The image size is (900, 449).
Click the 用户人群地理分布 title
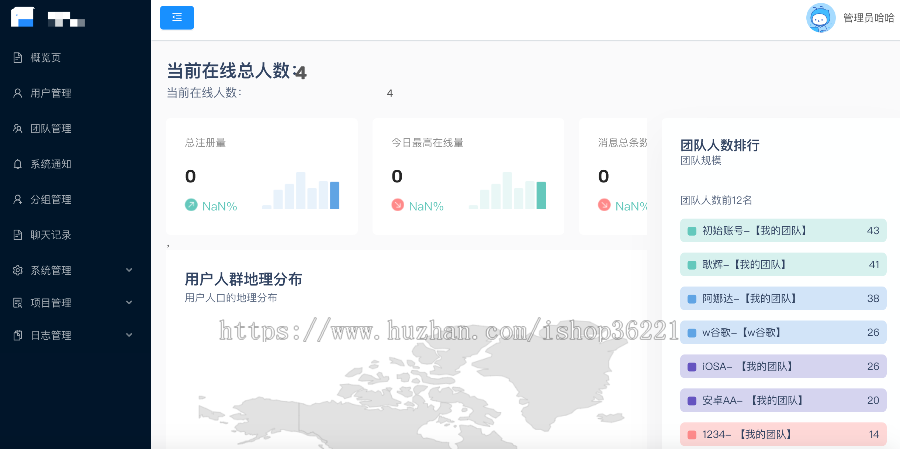point(243,280)
